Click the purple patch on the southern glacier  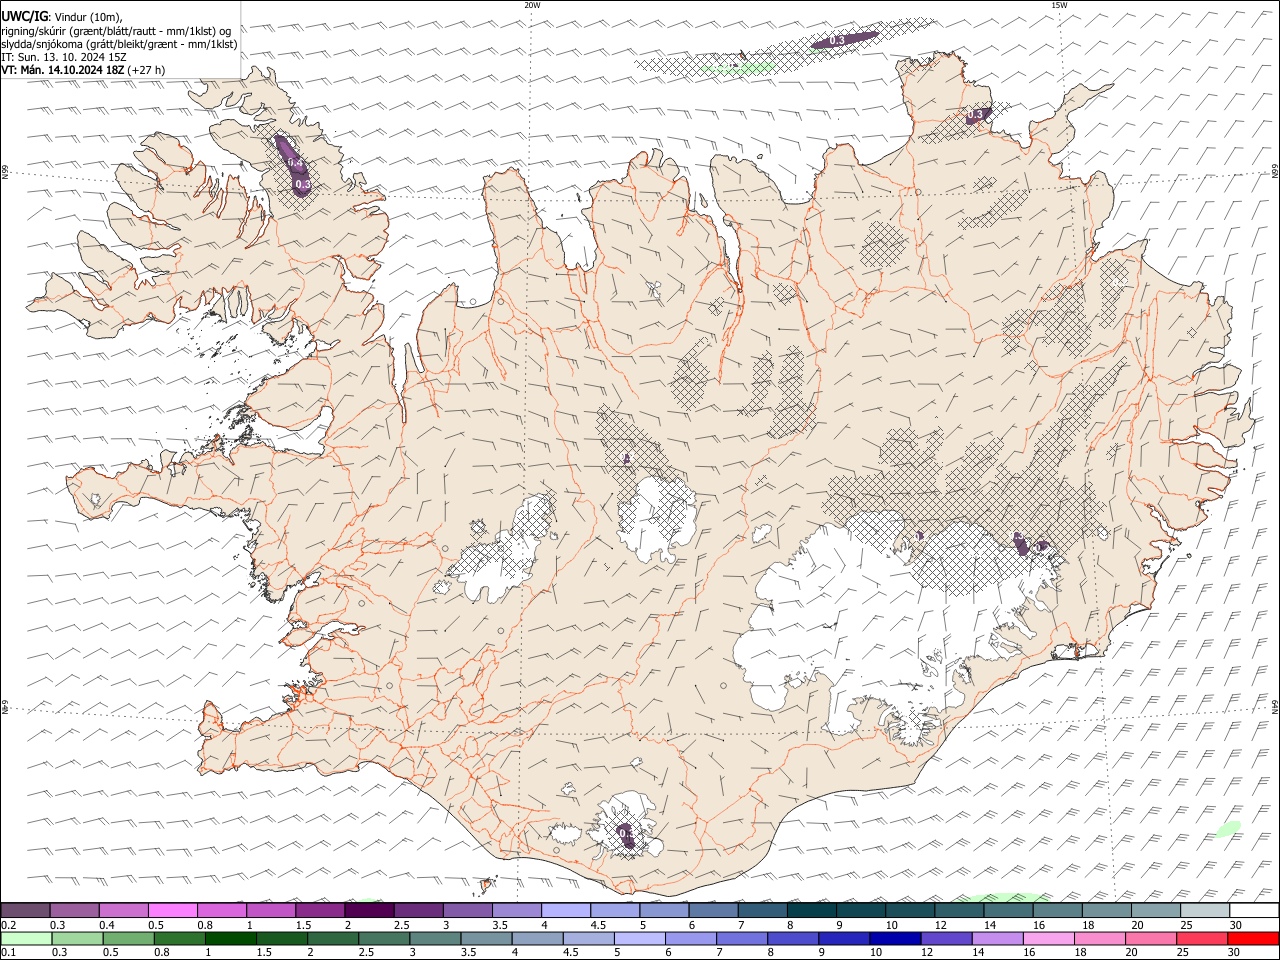pos(626,836)
